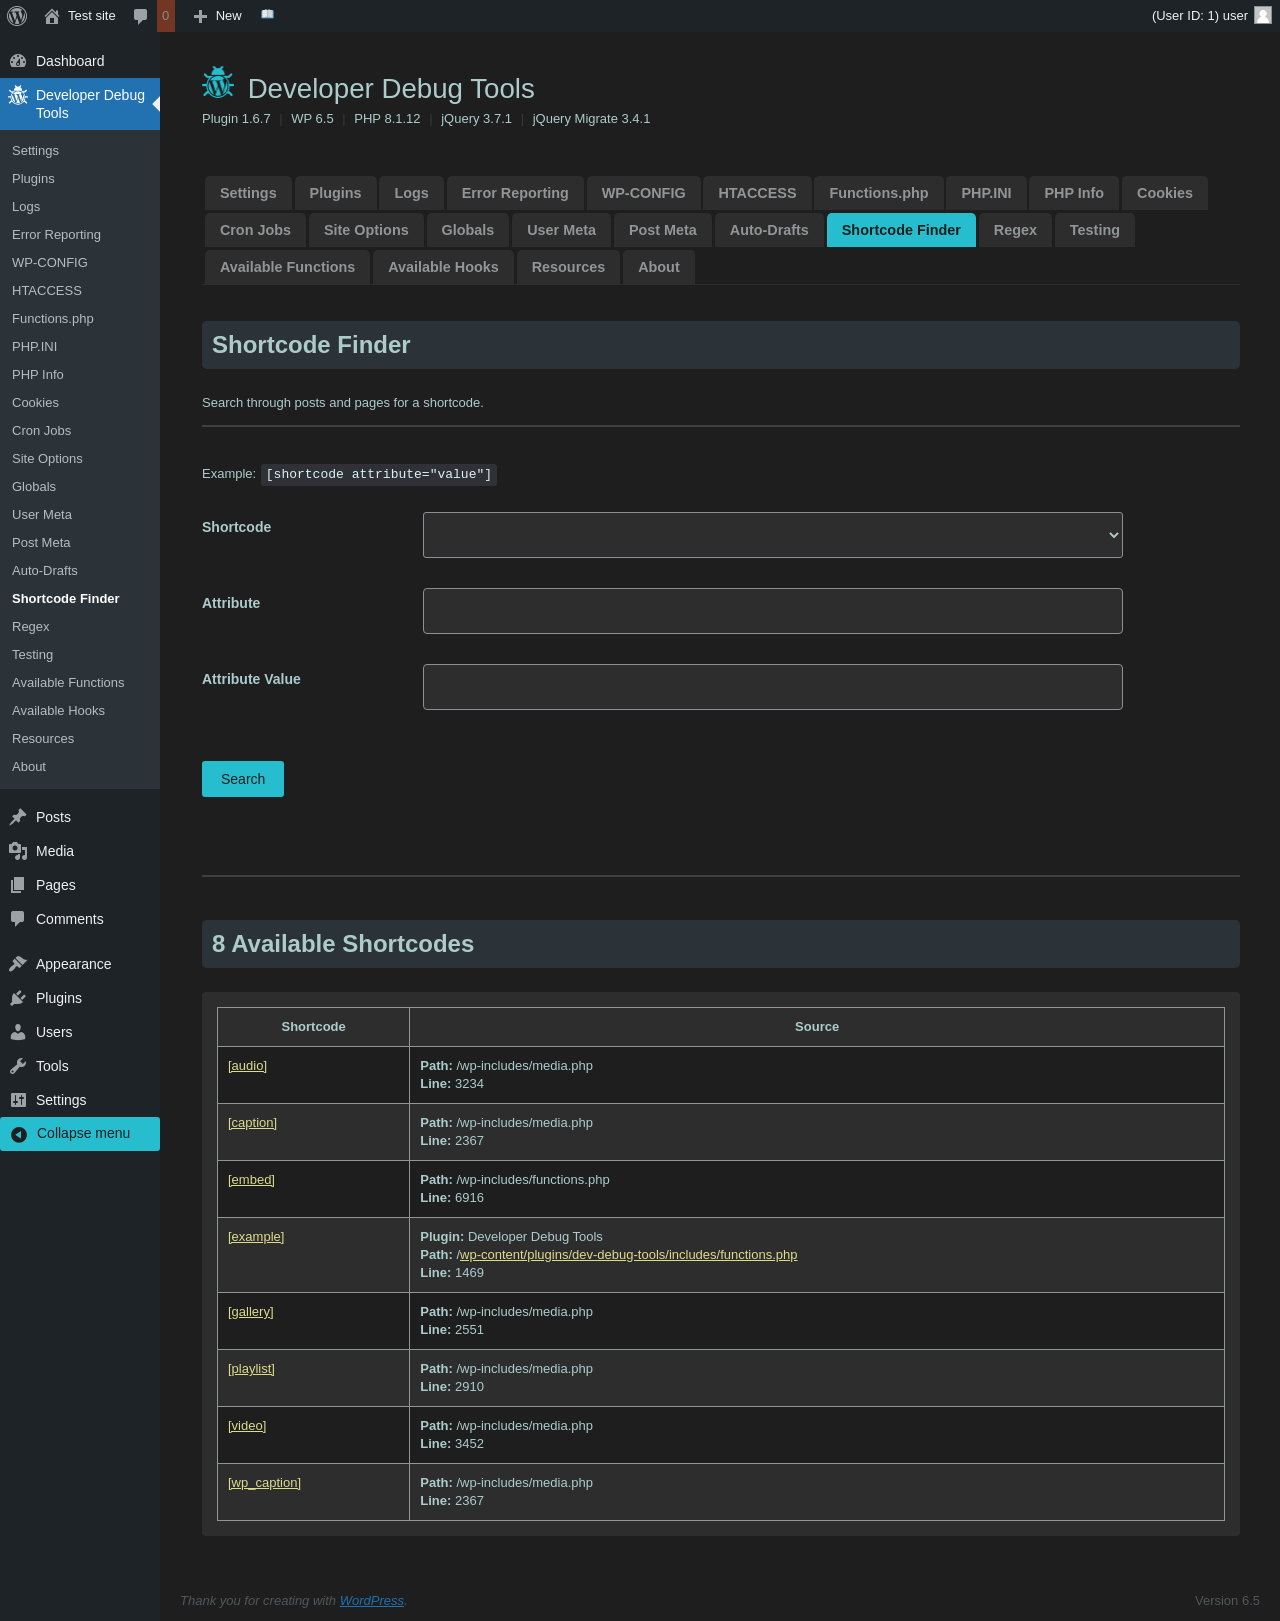The image size is (1280, 1621).
Task: Switch to the Error Reporting tab
Action: [514, 193]
